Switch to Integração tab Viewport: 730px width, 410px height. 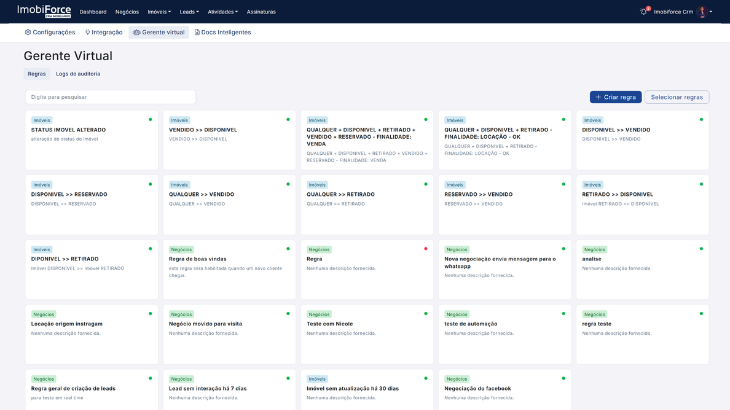[x=103, y=32]
